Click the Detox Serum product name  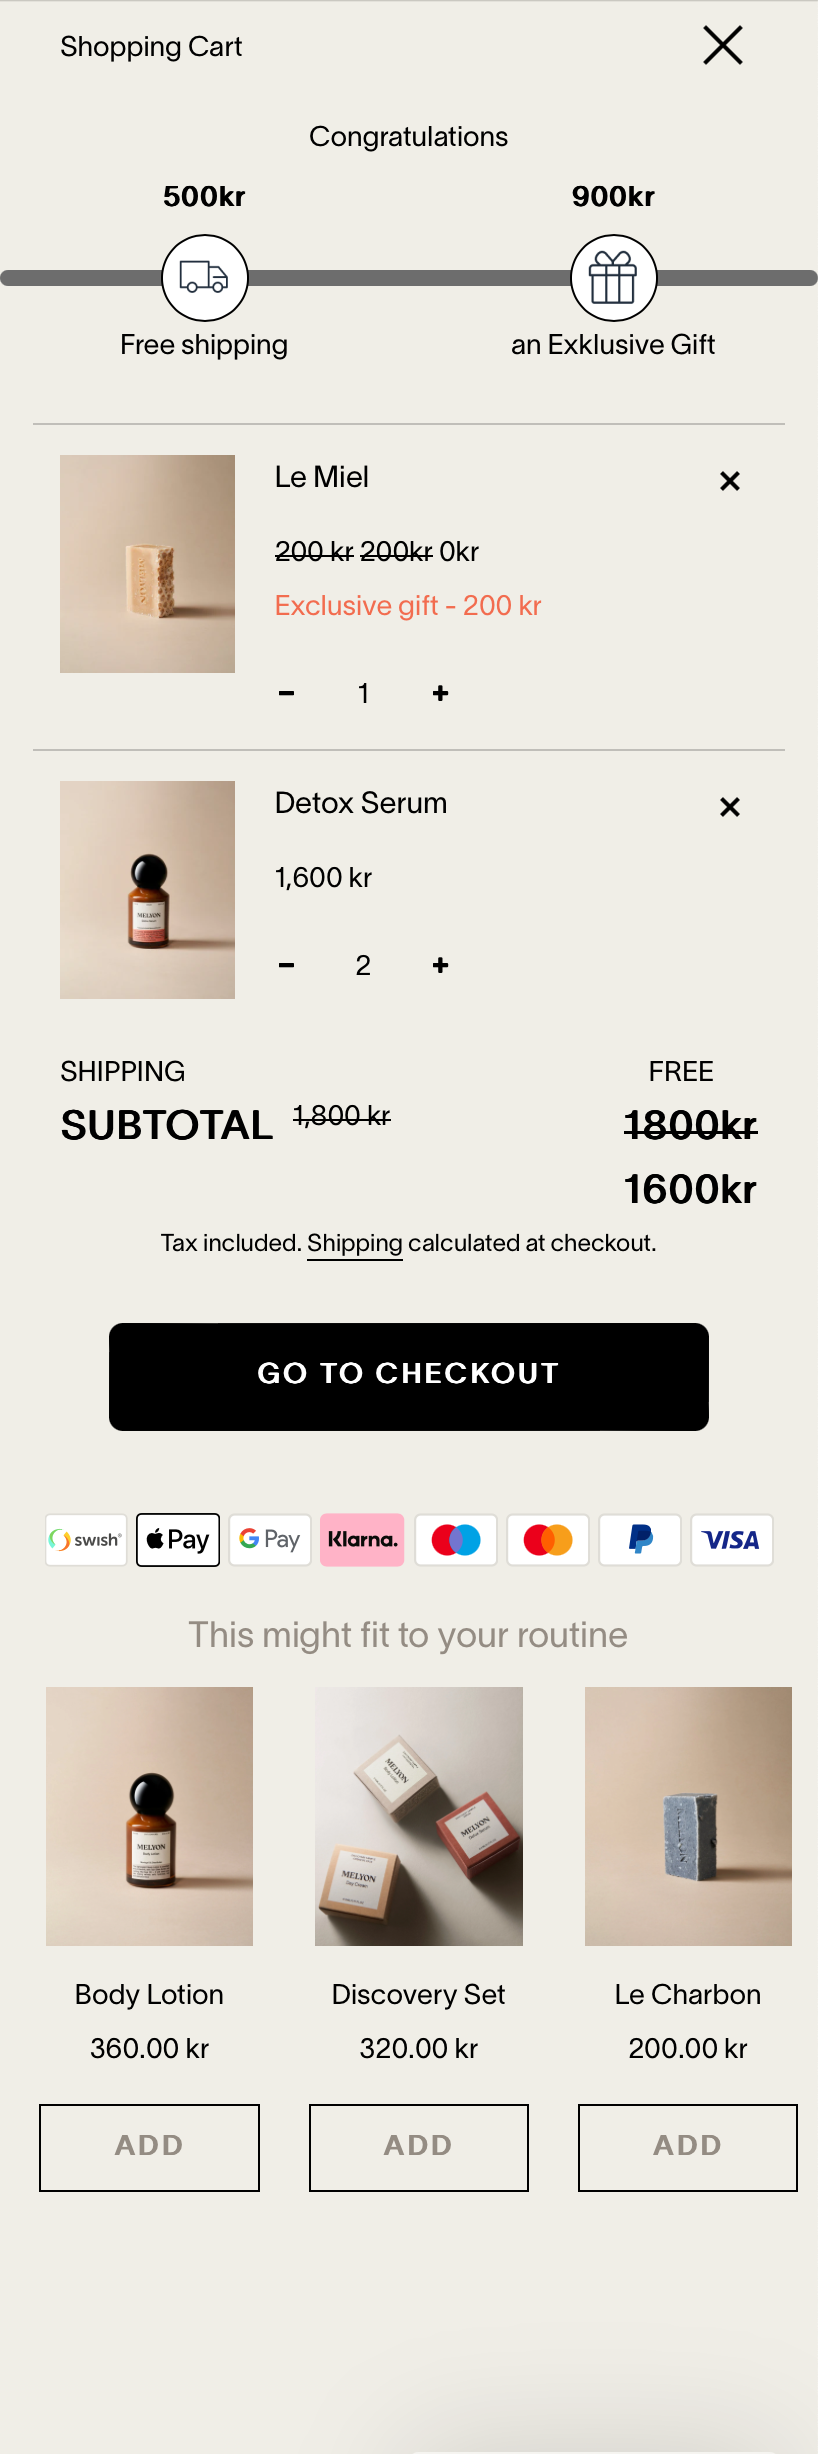[x=361, y=803]
